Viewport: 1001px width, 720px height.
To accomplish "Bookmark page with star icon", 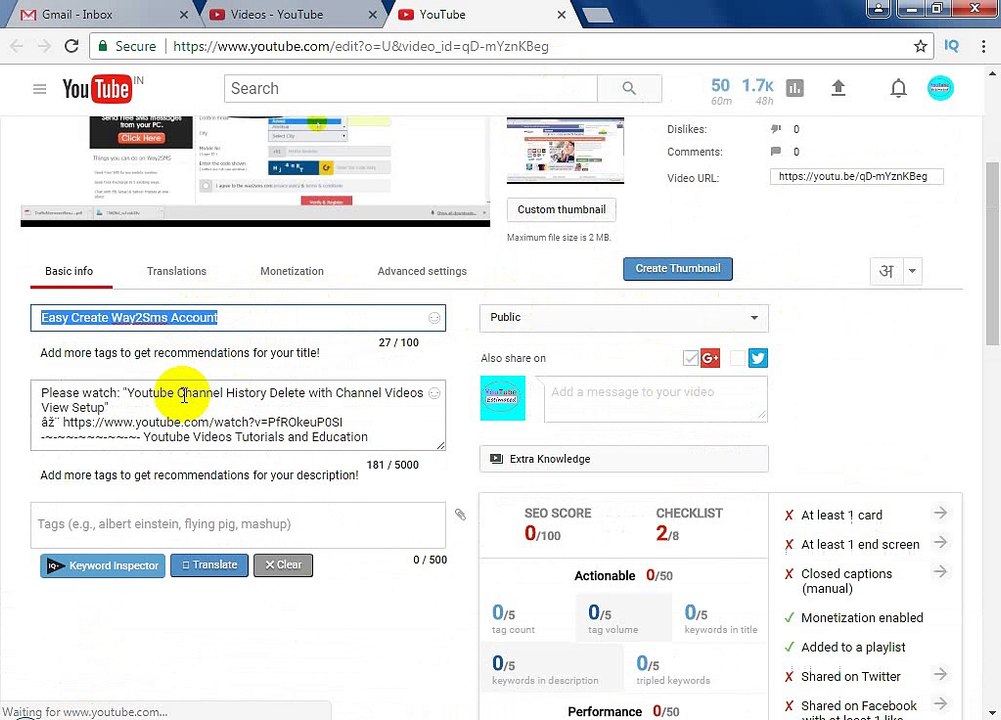I will click(920, 46).
